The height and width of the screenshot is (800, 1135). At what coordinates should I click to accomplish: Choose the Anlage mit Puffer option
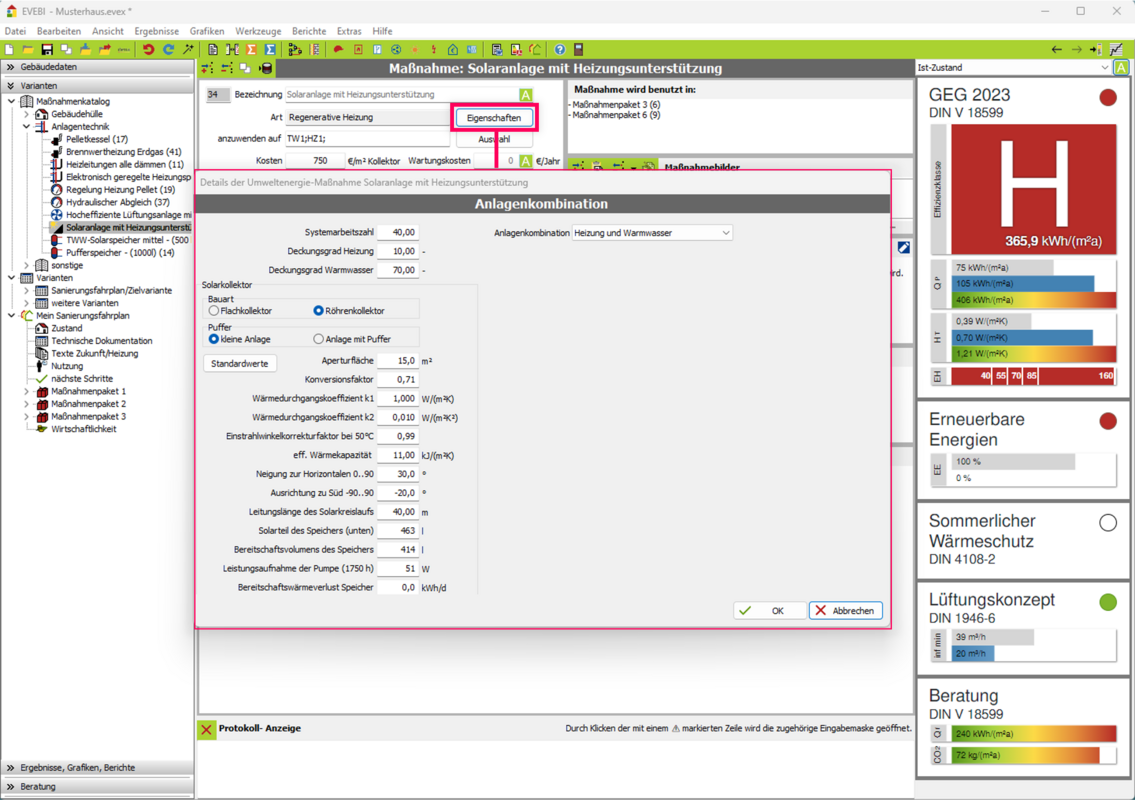coord(318,339)
